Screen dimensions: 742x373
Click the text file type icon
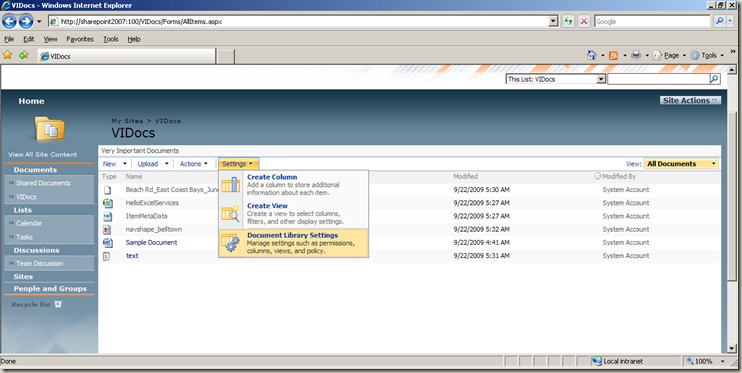coord(107,256)
